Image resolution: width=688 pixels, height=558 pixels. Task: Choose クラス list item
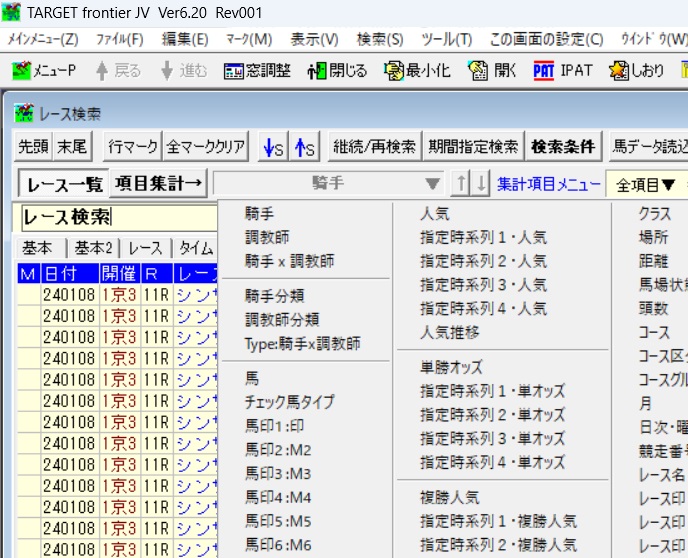coord(655,214)
